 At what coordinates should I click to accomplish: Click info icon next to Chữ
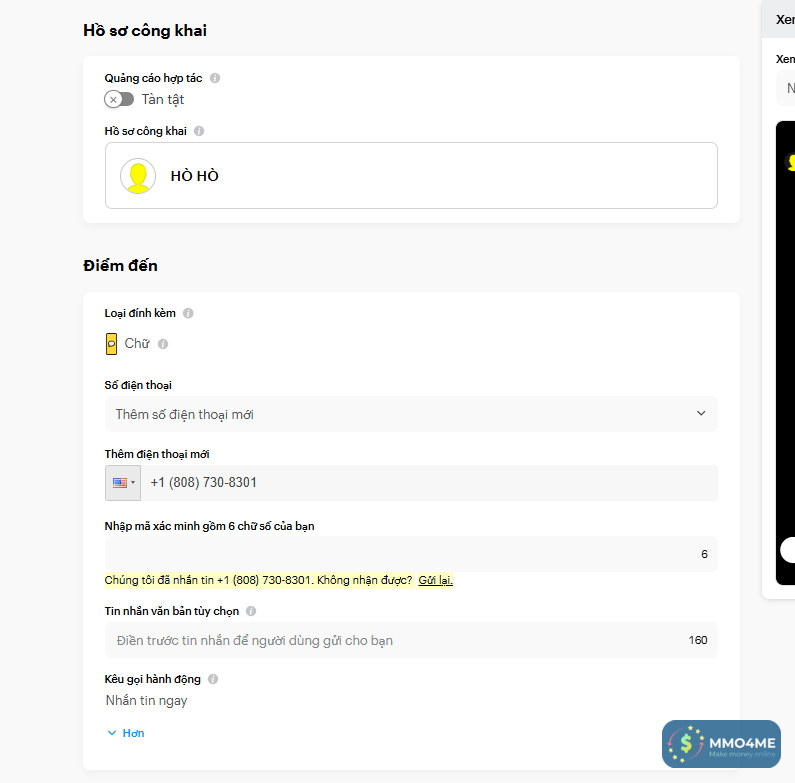163,344
